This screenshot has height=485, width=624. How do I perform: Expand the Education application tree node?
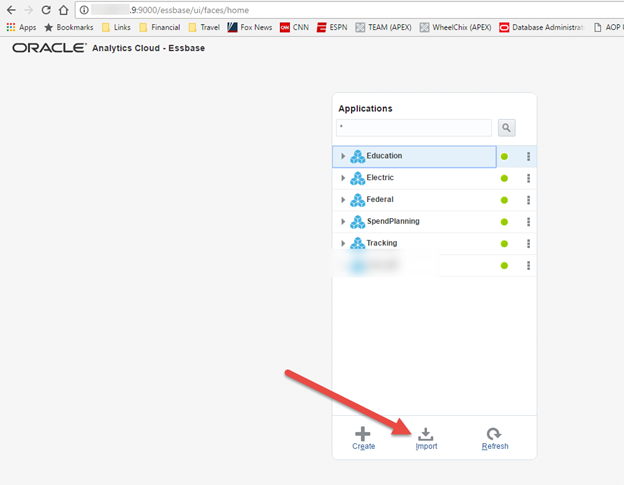343,156
